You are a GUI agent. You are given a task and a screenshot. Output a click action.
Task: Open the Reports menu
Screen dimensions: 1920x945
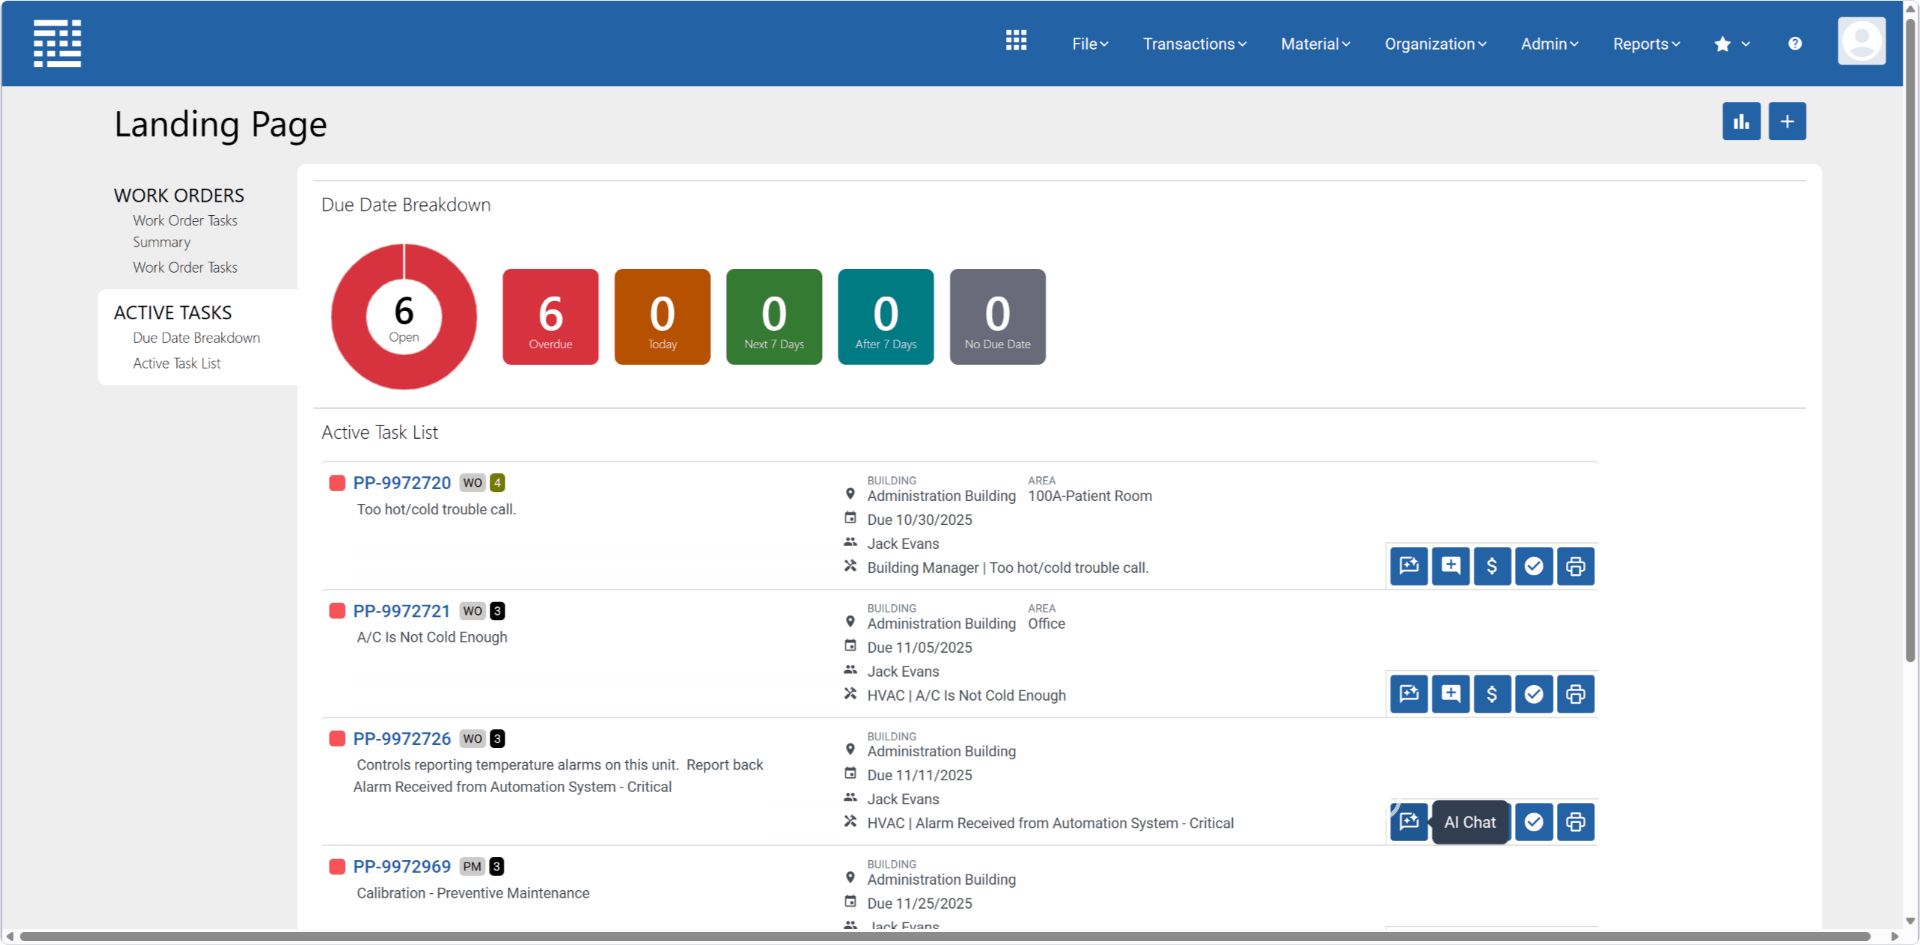point(1646,44)
